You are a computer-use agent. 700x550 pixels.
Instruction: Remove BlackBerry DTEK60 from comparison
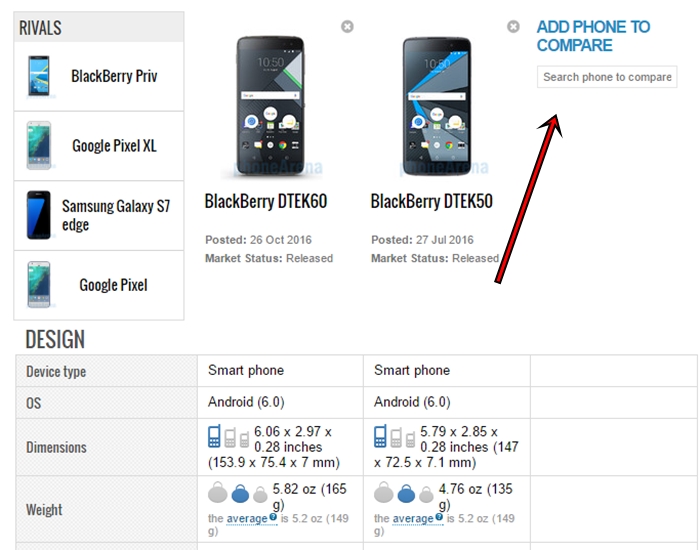pyautogui.click(x=347, y=27)
